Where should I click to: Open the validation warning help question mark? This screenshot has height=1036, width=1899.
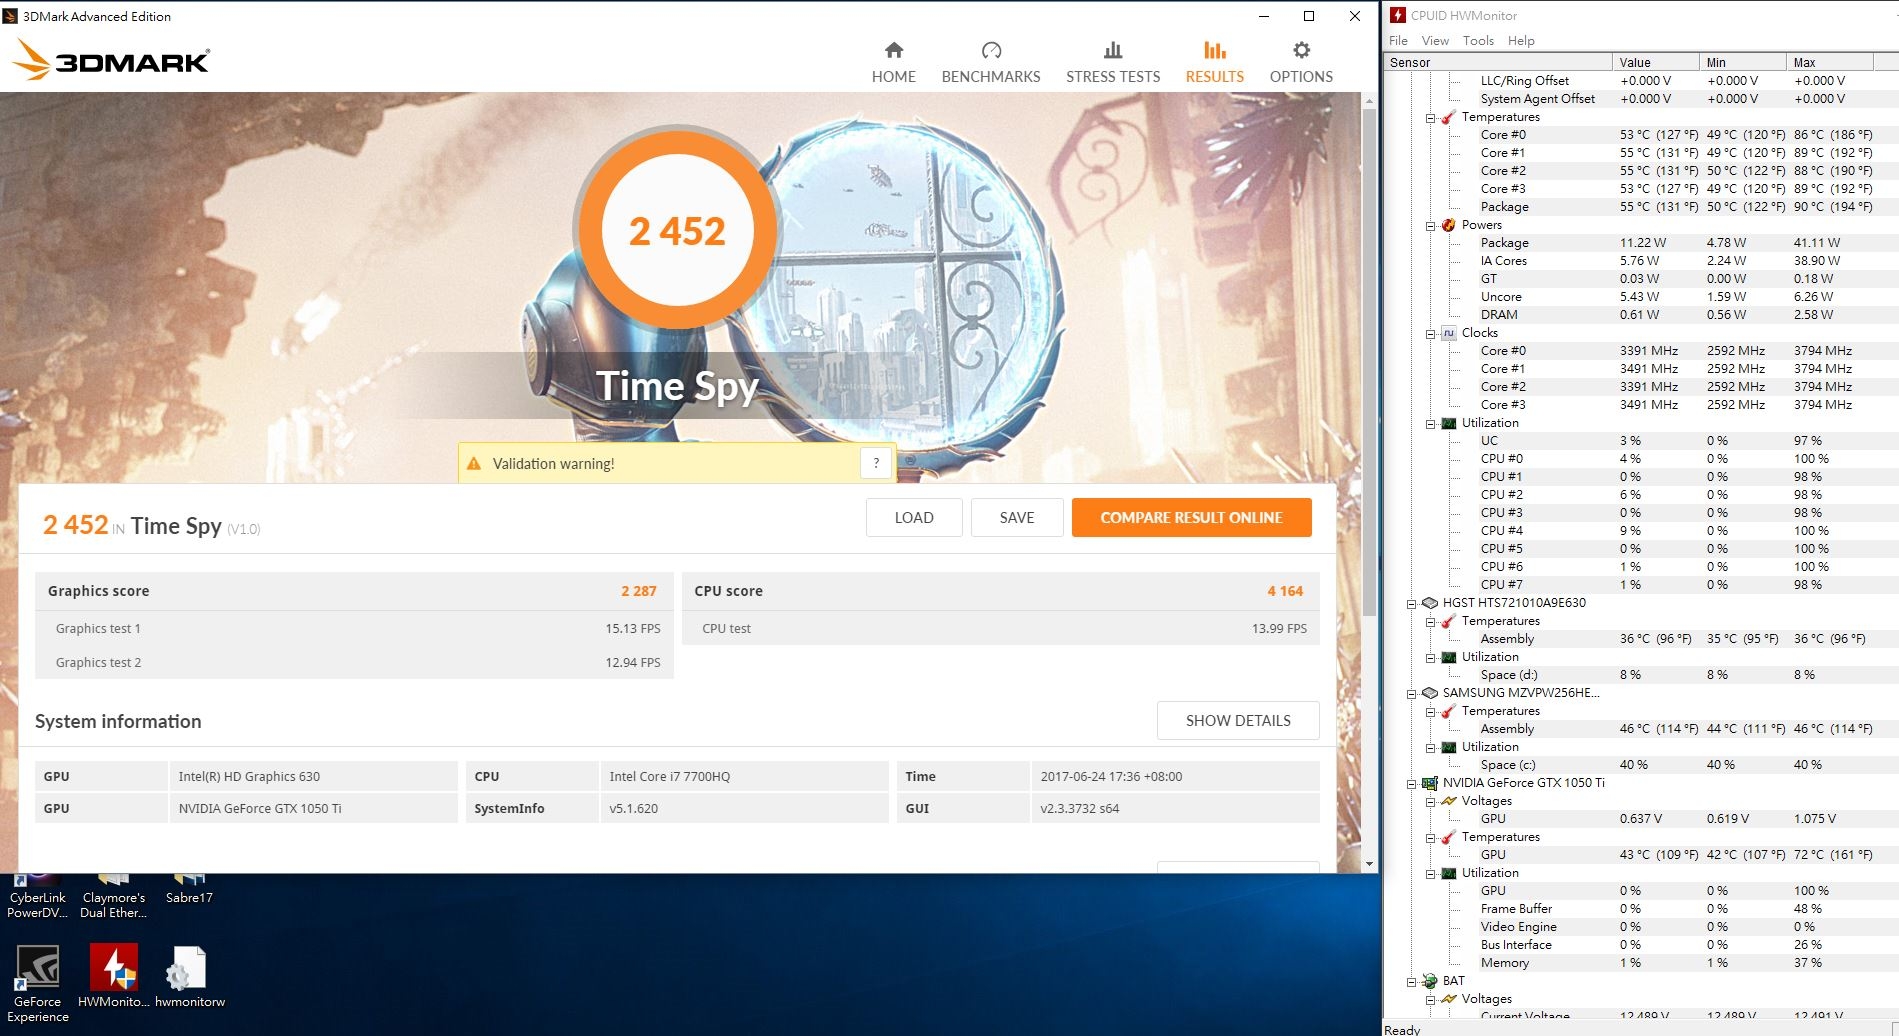click(876, 463)
